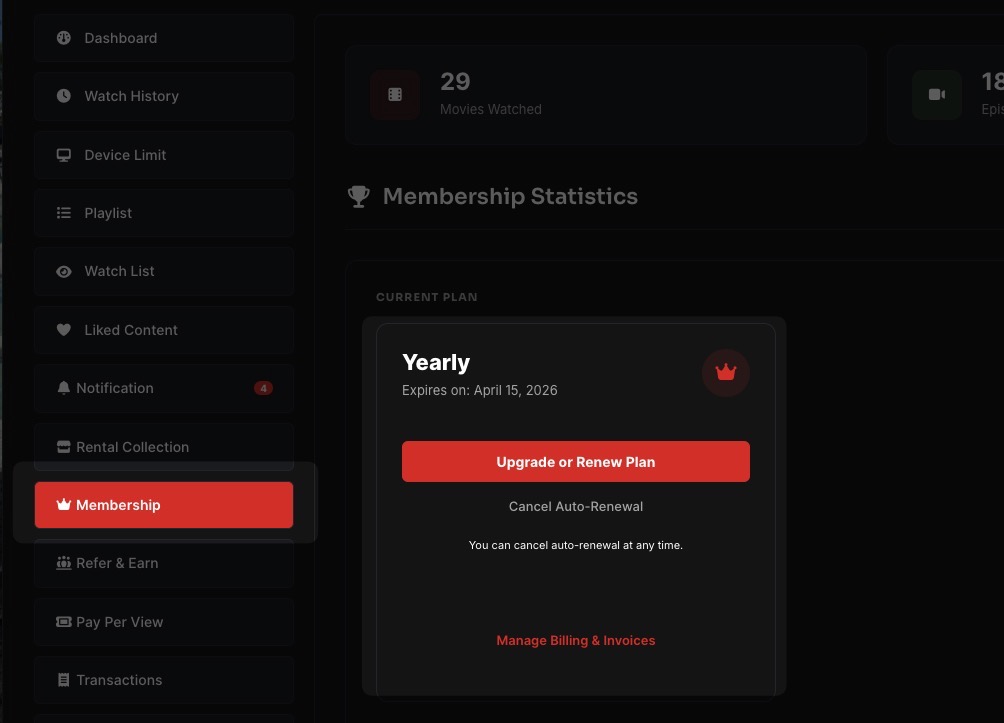Click the Liked Content heart icon

(x=64, y=330)
